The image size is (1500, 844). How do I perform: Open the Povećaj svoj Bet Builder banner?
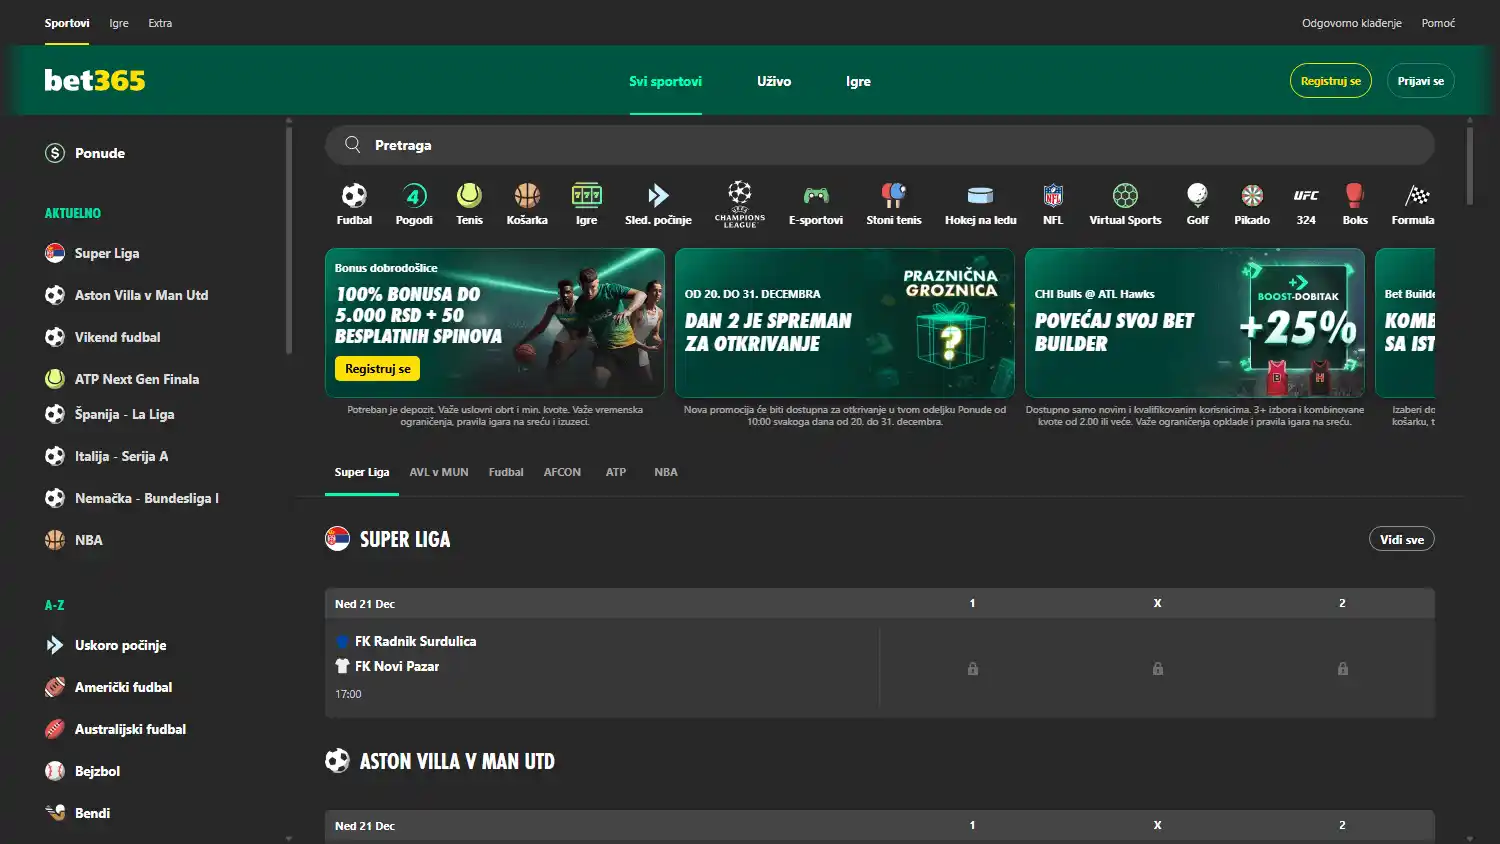pos(1195,323)
